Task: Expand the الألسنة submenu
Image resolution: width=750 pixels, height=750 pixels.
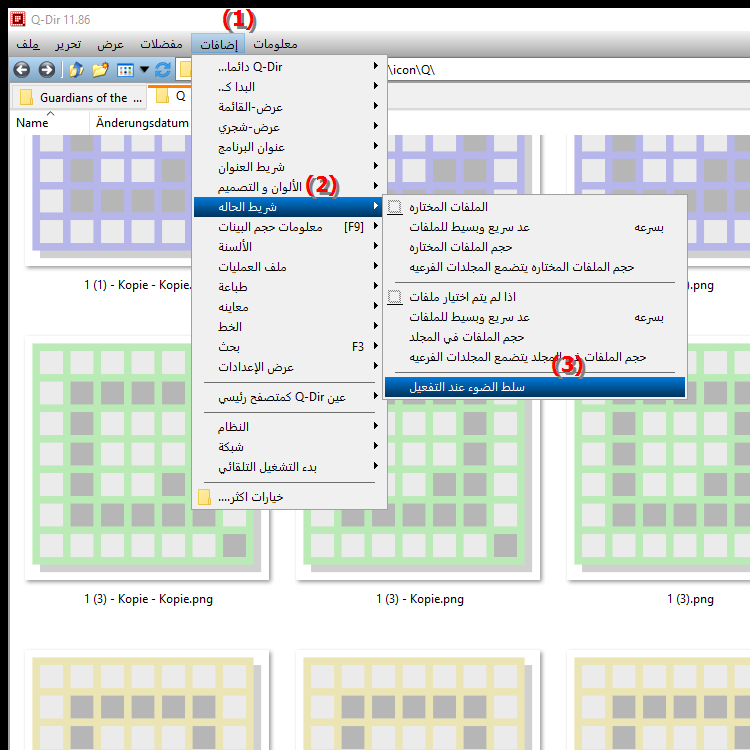Action: (289, 247)
